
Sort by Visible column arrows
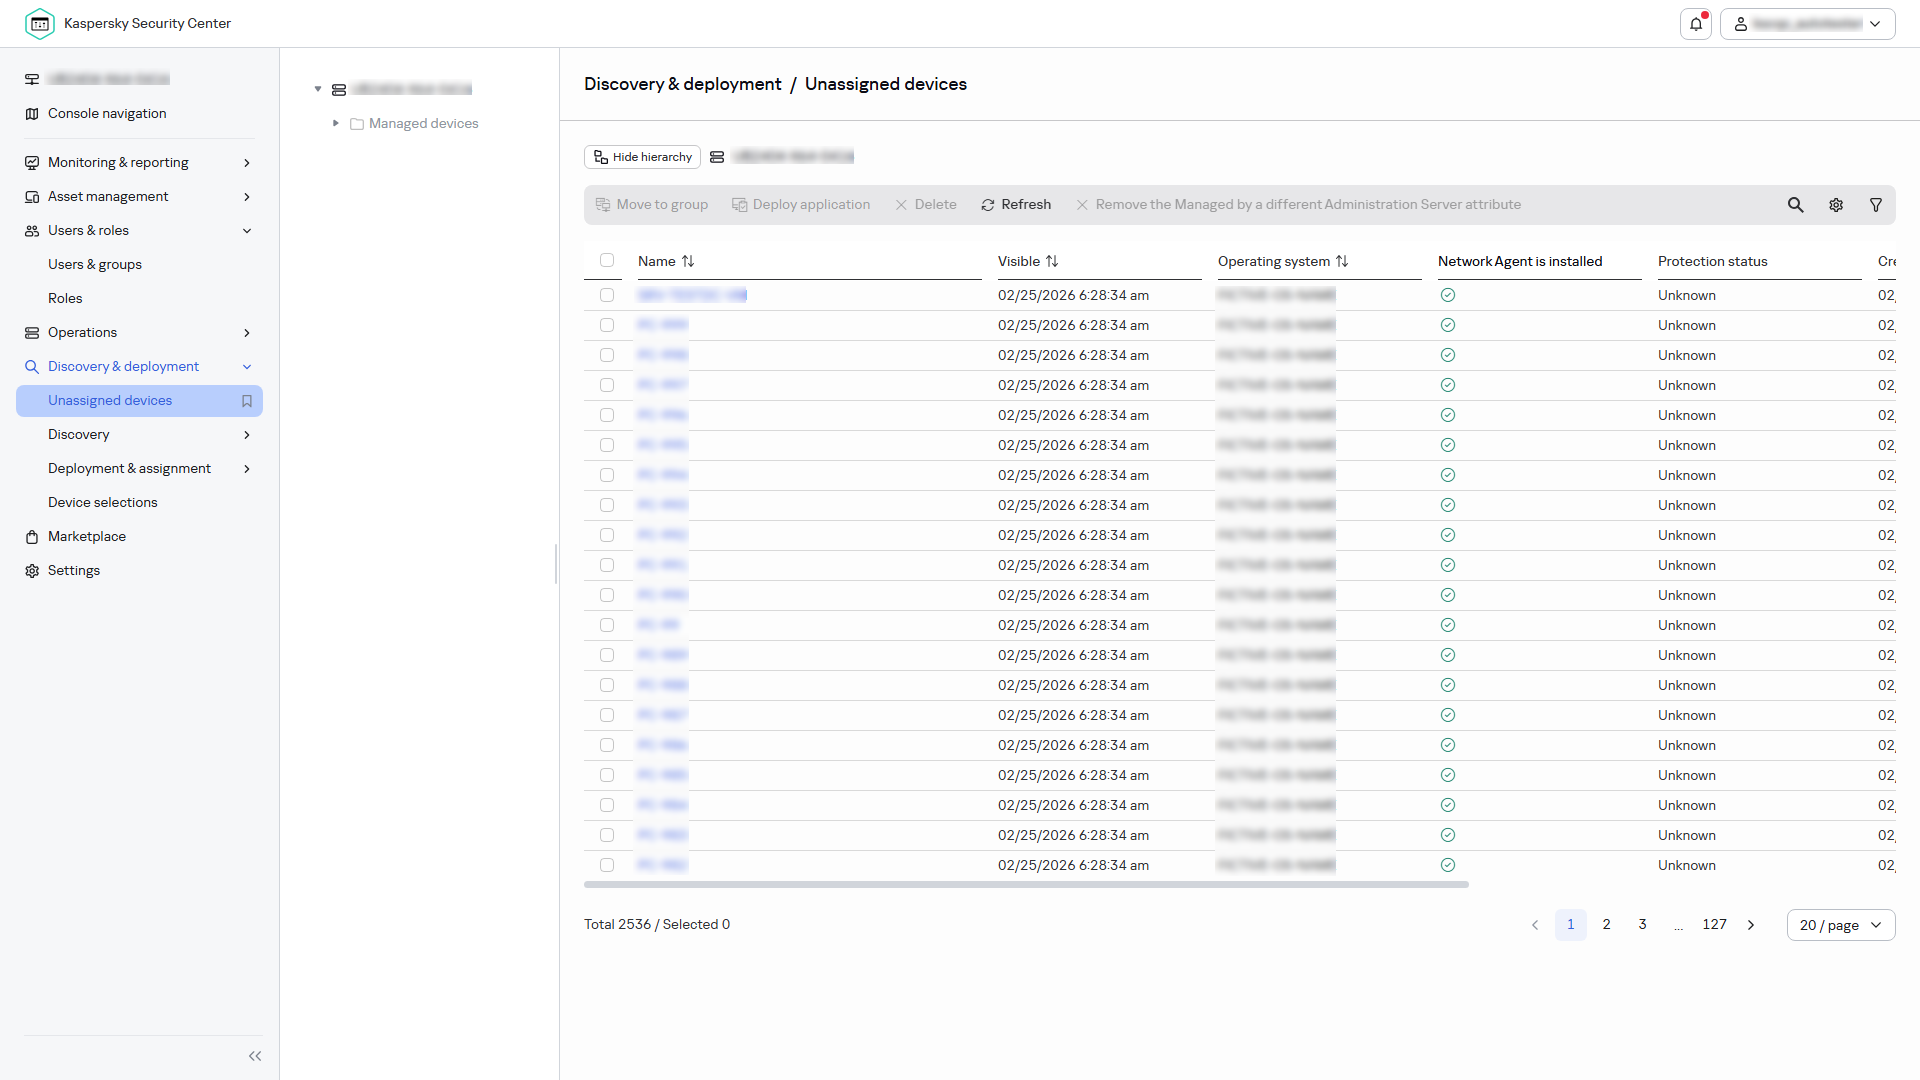tap(1052, 261)
